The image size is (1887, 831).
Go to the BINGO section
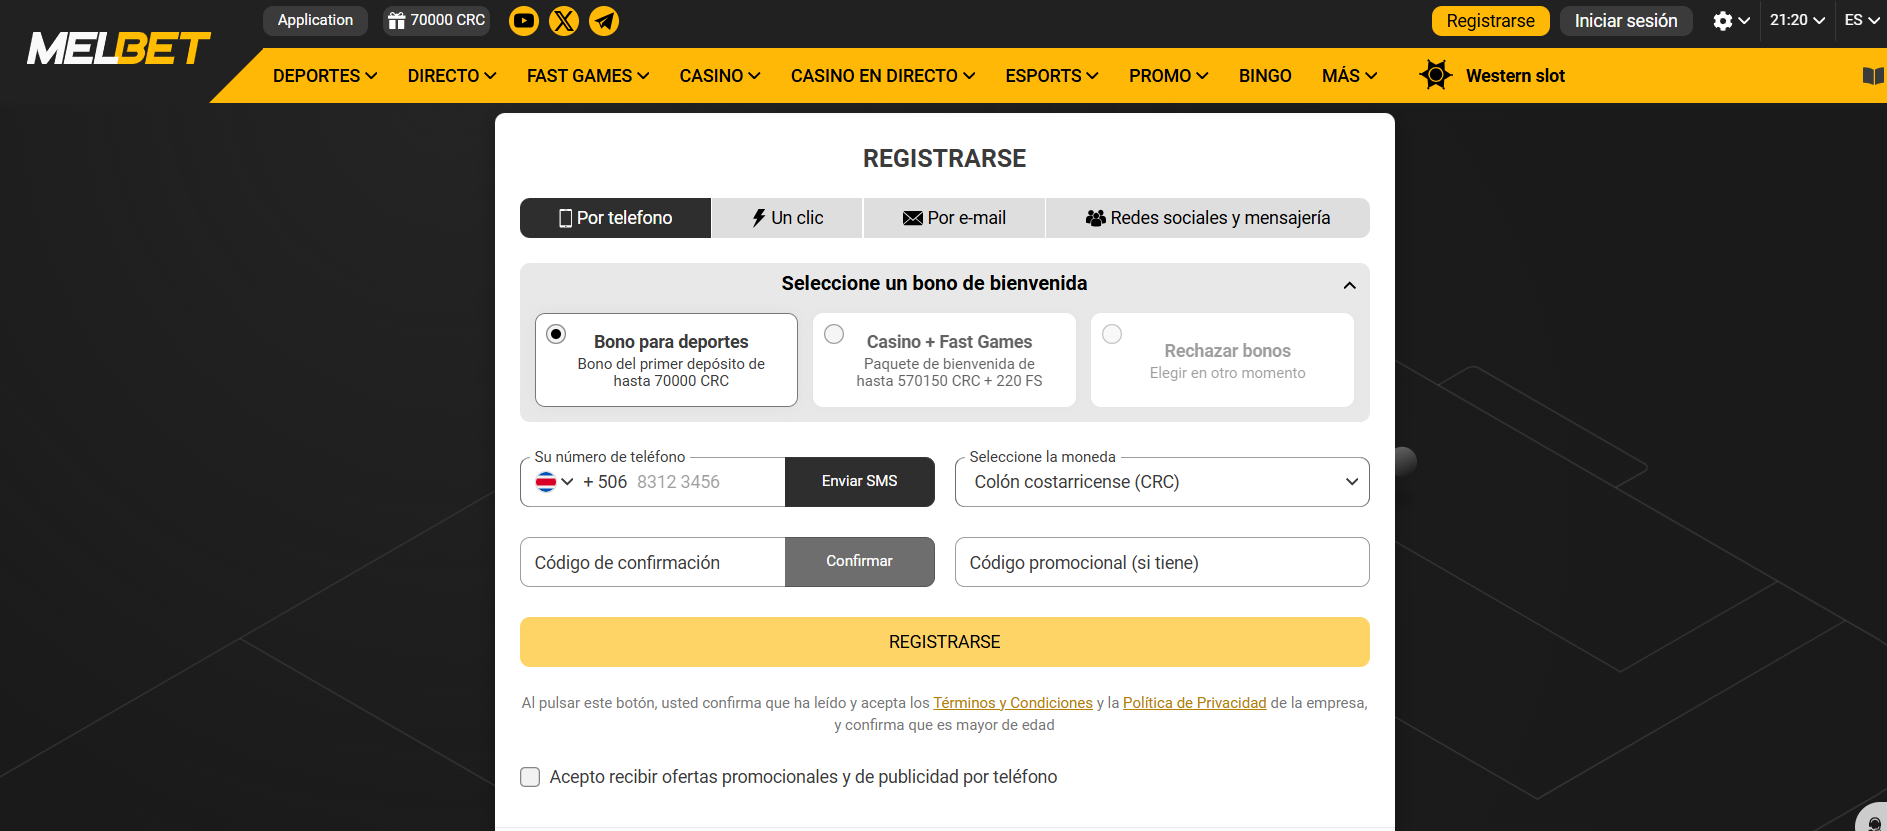pos(1265,76)
